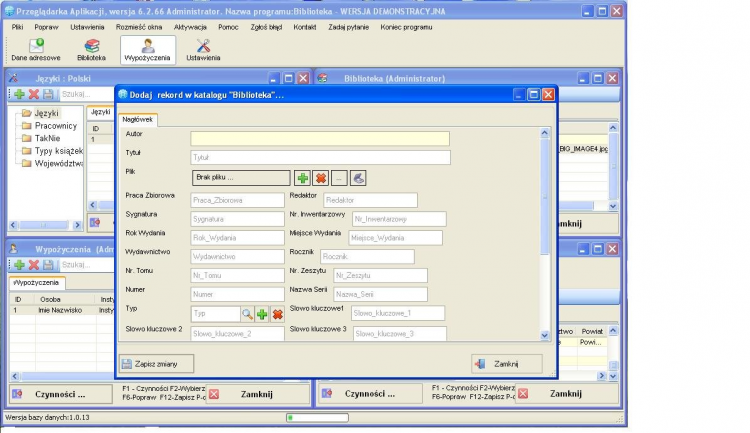Image resolution: width=750 pixels, height=433 pixels.
Task: Delete record with red X in Wypożyczenia window
Action: pyautogui.click(x=33, y=265)
